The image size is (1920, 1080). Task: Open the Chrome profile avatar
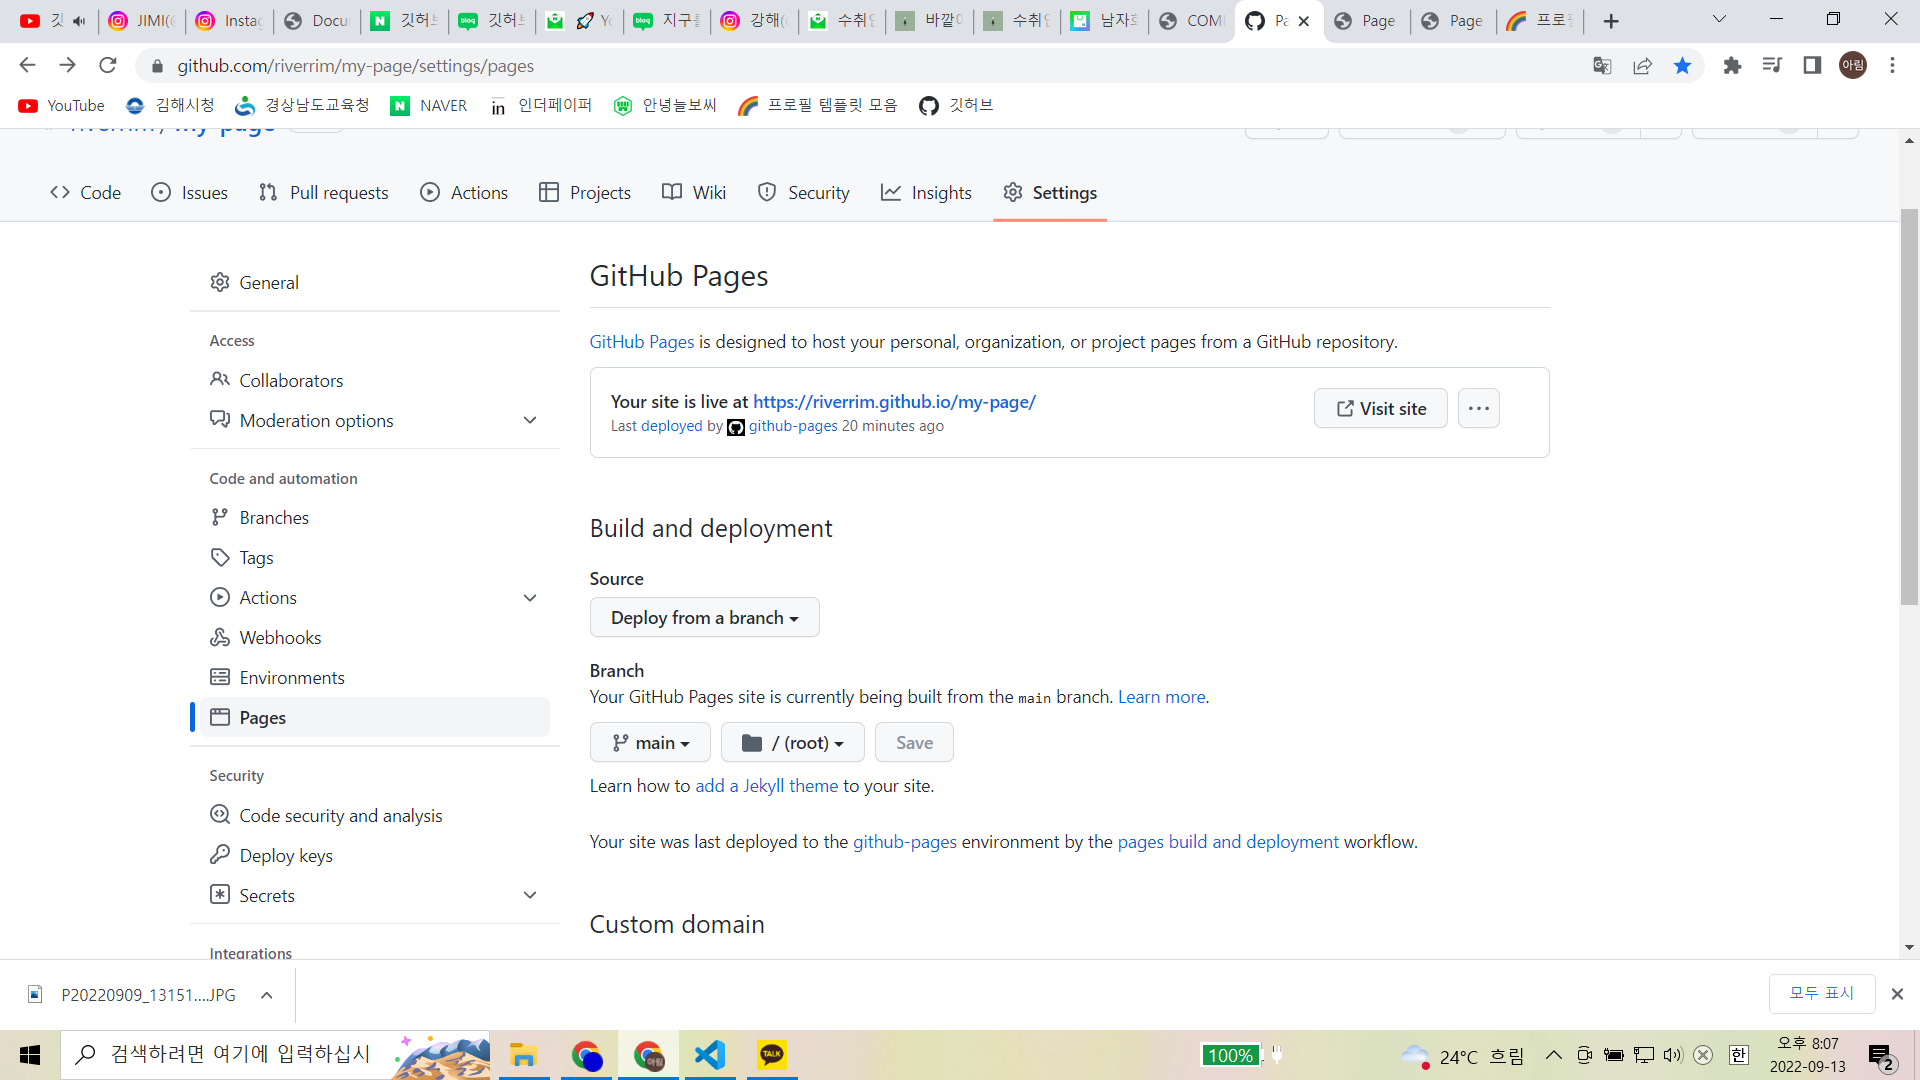[x=1853, y=65]
